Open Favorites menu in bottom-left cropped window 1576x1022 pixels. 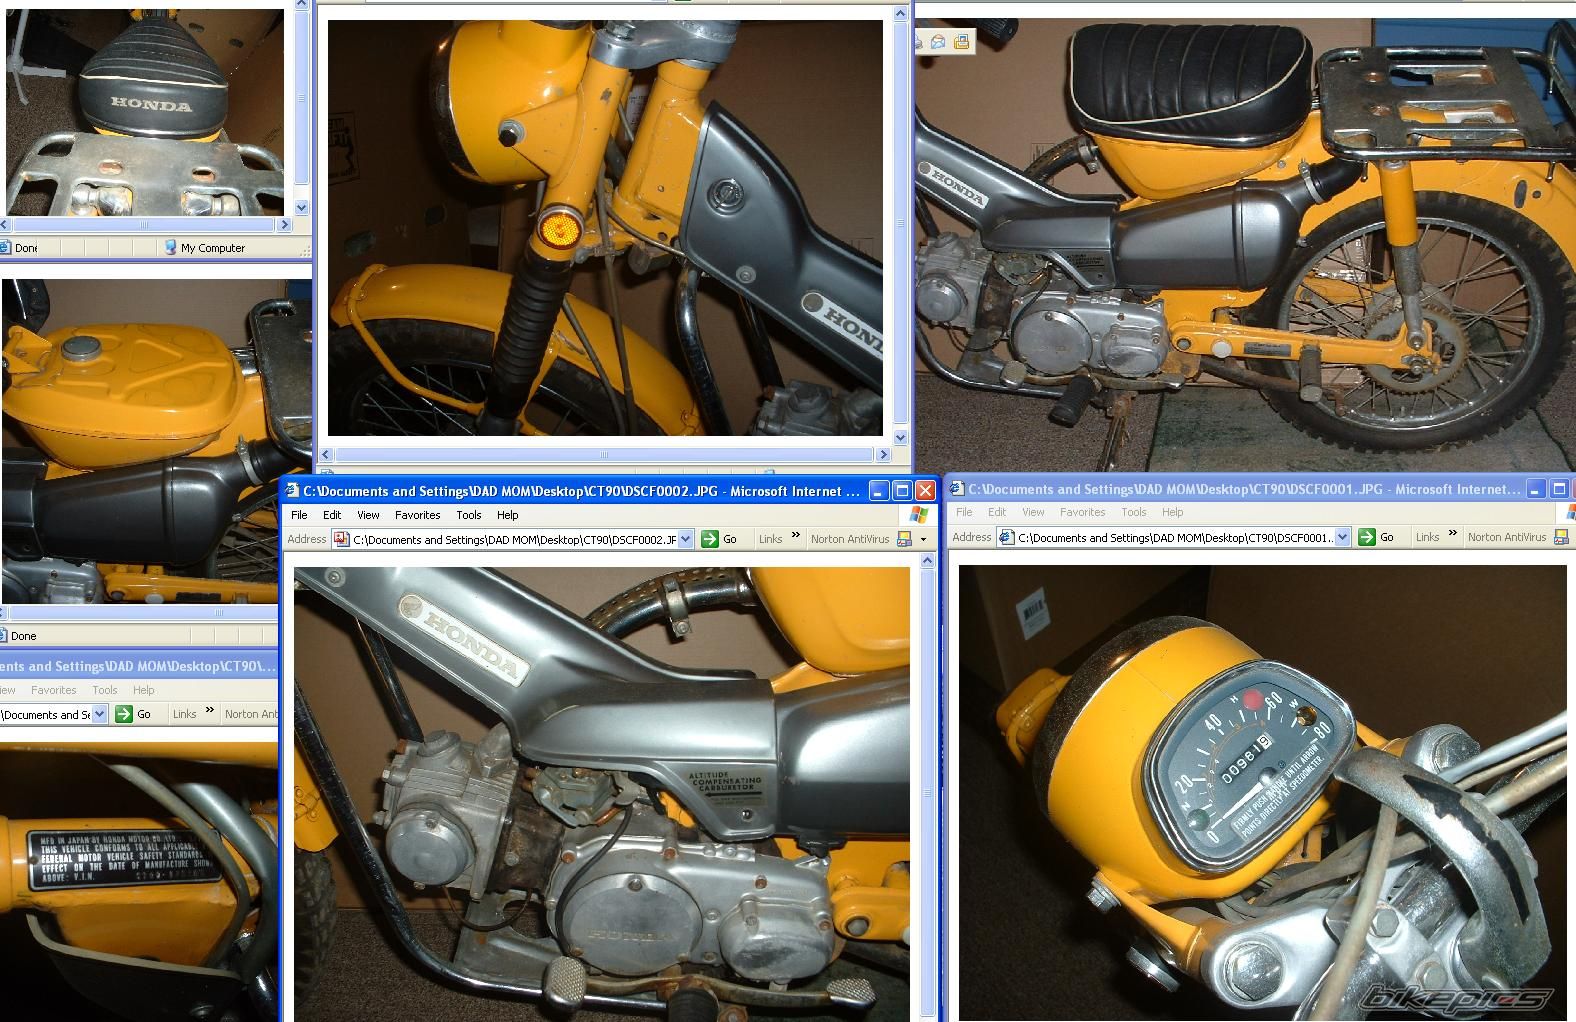53,690
